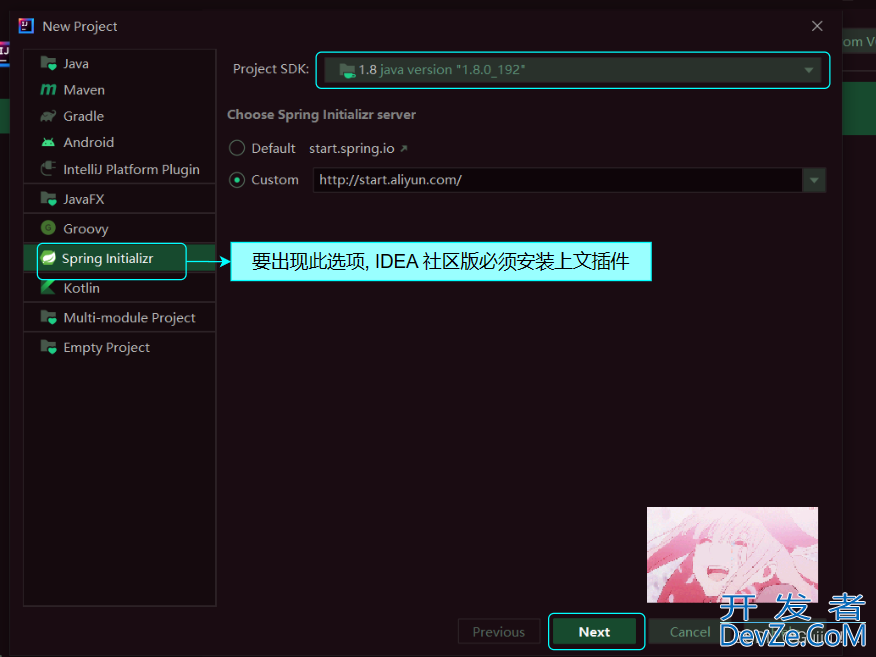Click the Maven 'm' icon
Image resolution: width=876 pixels, height=657 pixels.
coord(49,90)
